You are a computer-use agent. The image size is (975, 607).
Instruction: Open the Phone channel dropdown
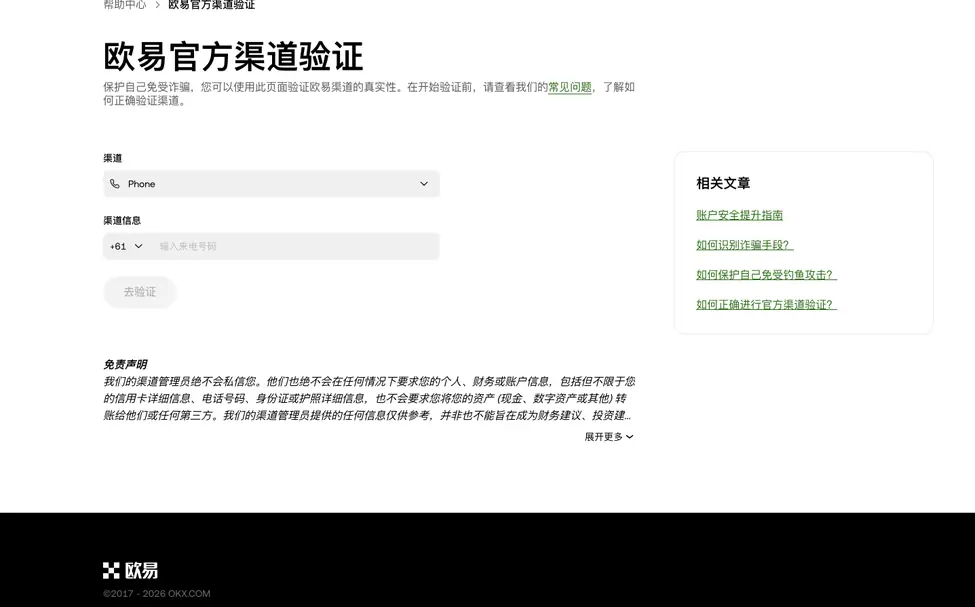point(271,183)
